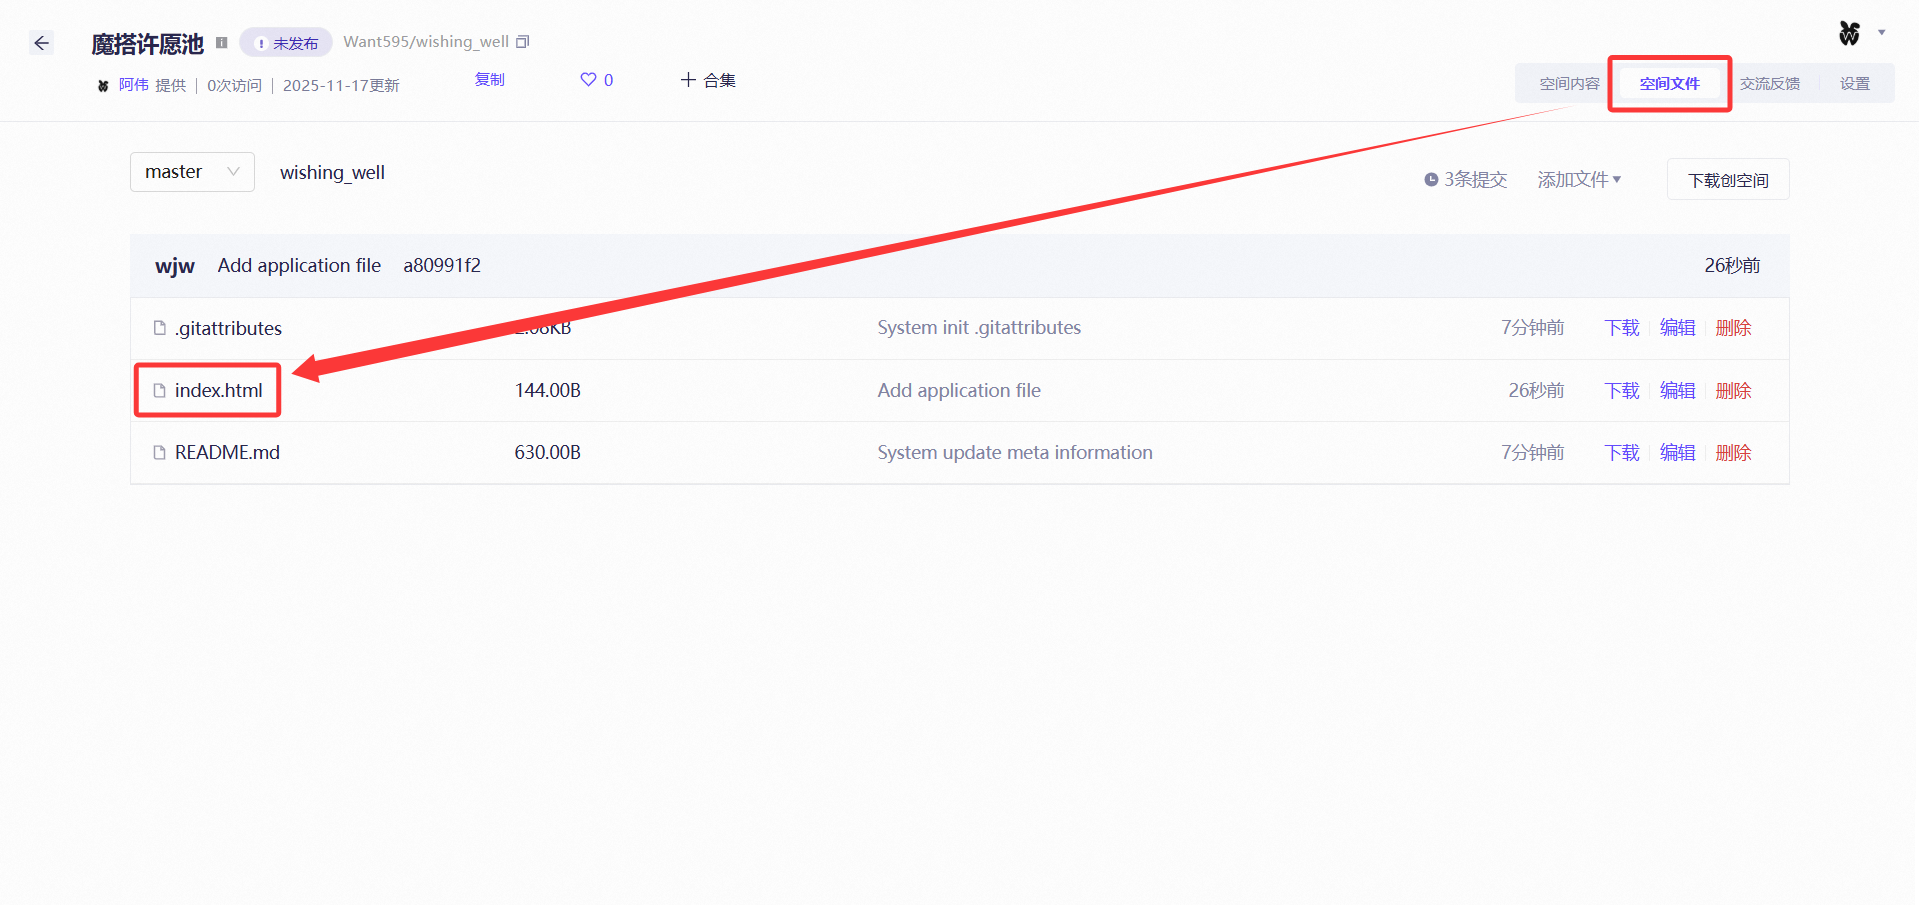Expand 添加文件 dropdown
This screenshot has width=1919, height=905.
tap(1579, 180)
